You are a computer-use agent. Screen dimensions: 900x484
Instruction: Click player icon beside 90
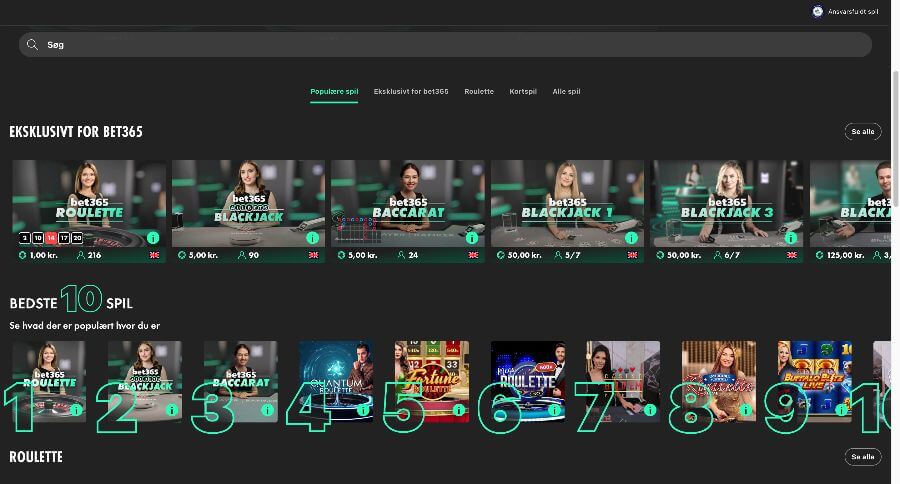[242, 255]
